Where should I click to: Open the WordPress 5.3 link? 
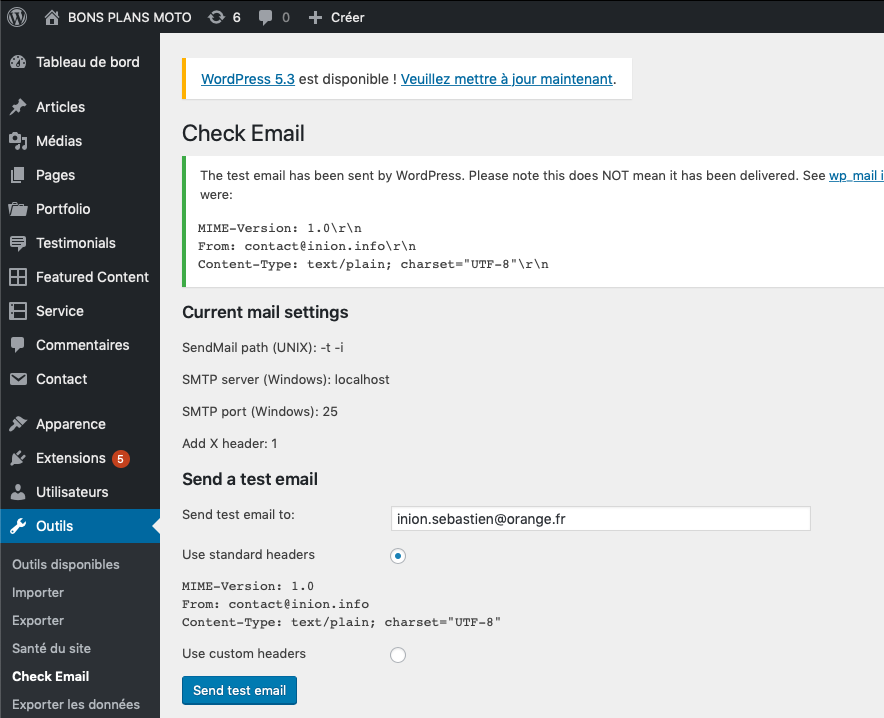pyautogui.click(x=248, y=79)
